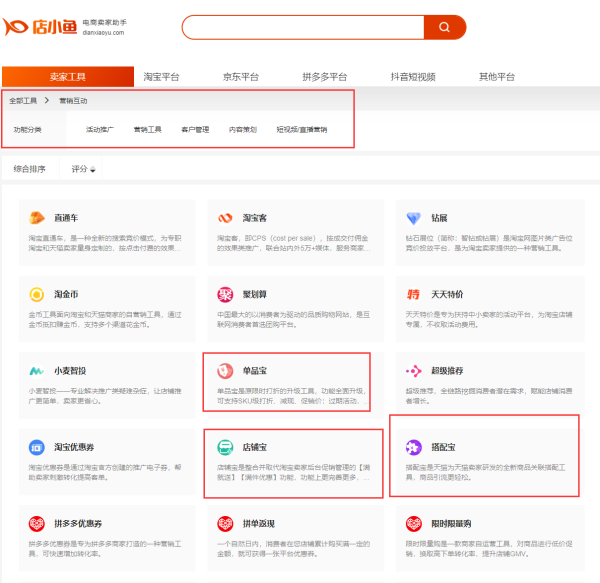Open the 拼多多优惠券 title

tap(78, 524)
